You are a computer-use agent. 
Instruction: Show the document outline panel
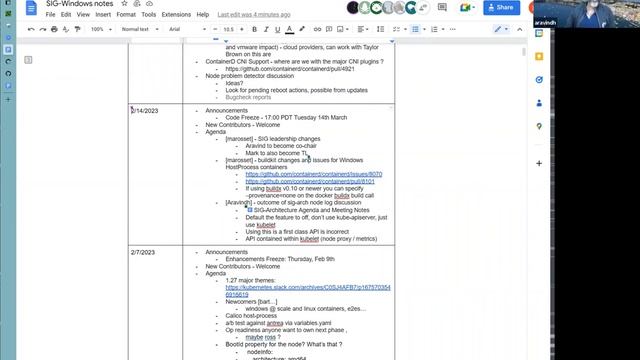pos(28,60)
